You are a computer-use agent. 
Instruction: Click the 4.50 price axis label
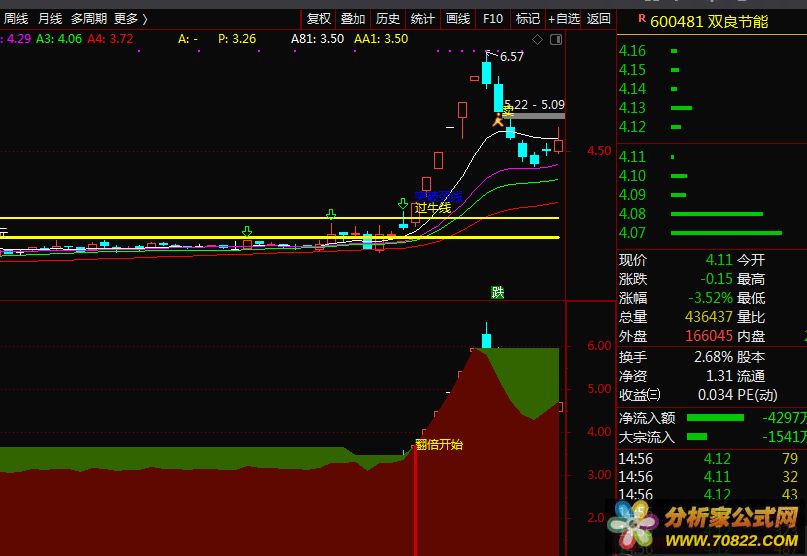pyautogui.click(x=599, y=151)
